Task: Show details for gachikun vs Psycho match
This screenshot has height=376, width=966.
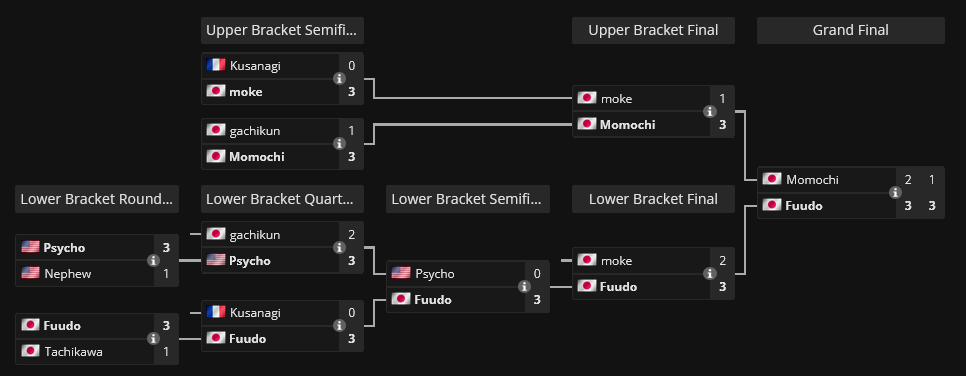Action: (x=339, y=247)
